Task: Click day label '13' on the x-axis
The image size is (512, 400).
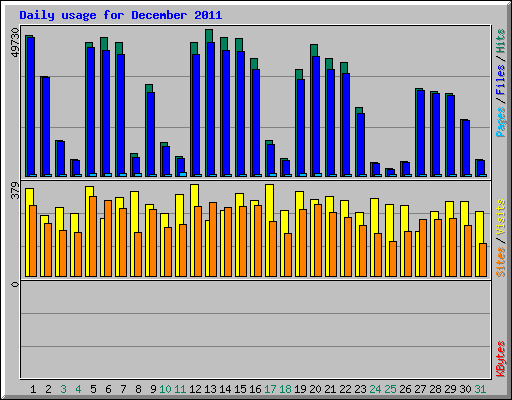Action: pos(210,389)
